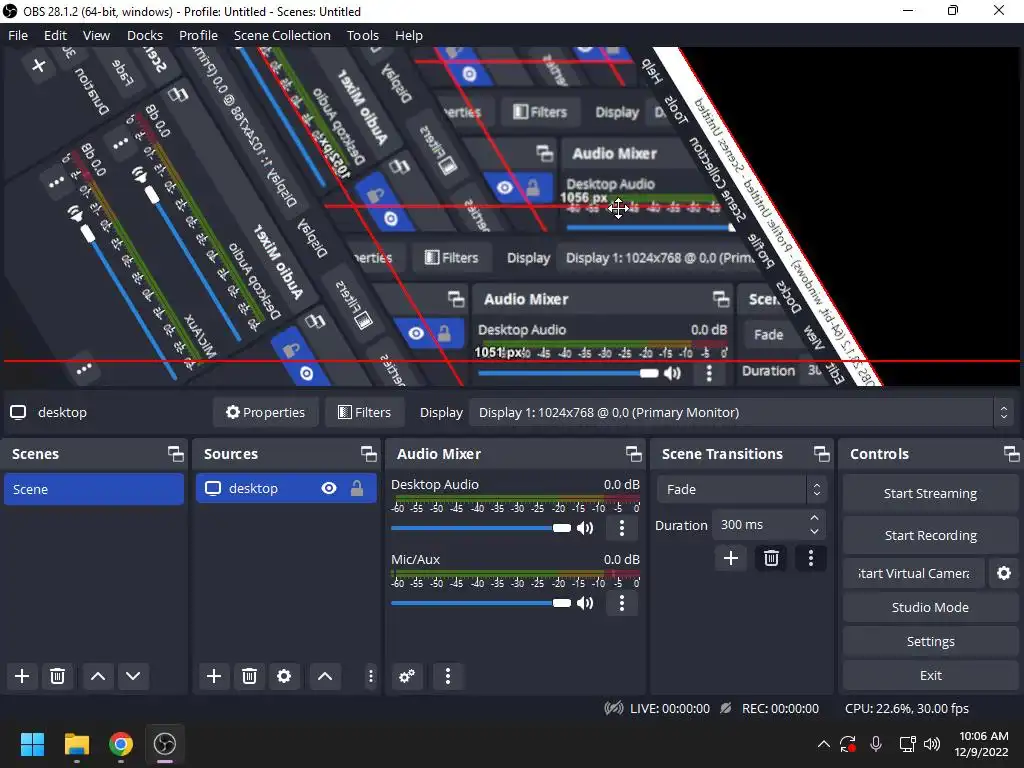Open Mic/Aux options menu
Image resolution: width=1024 pixels, height=768 pixels.
[x=622, y=603]
